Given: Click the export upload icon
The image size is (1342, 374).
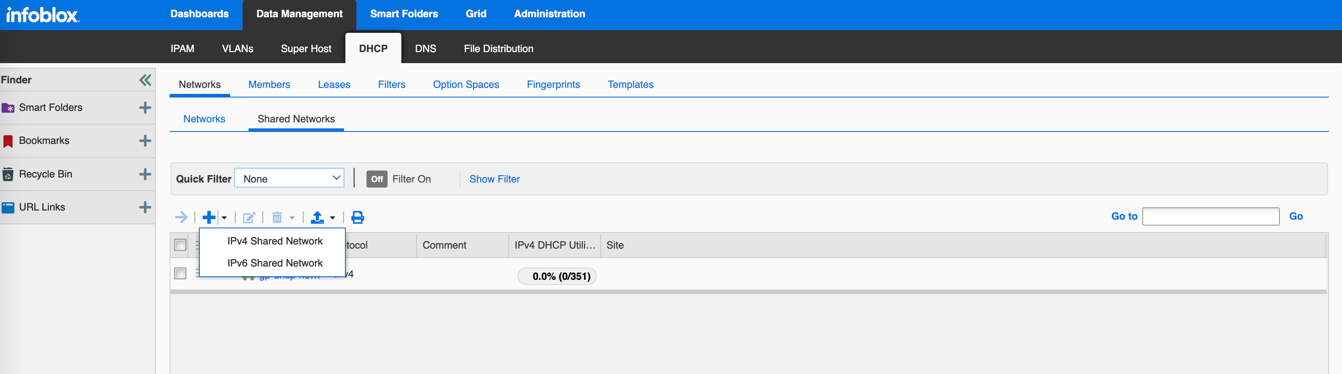Looking at the screenshot, I should point(317,217).
